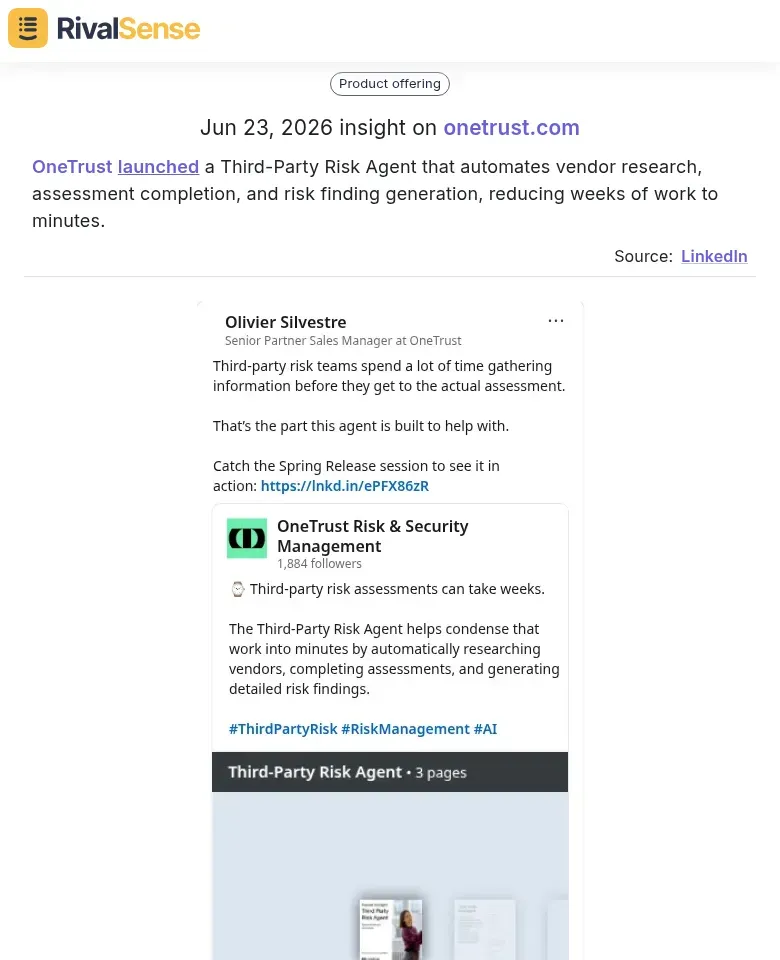
Task: Open the second document page thumbnail
Action: 485,929
